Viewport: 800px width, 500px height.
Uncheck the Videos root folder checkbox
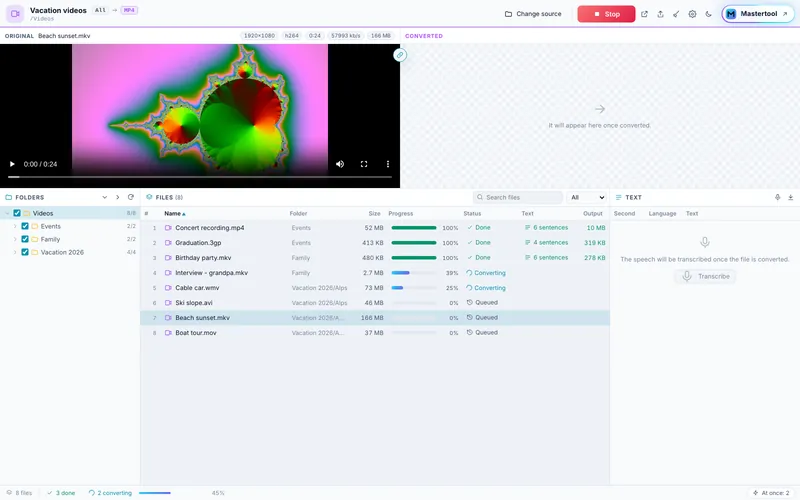coord(17,213)
